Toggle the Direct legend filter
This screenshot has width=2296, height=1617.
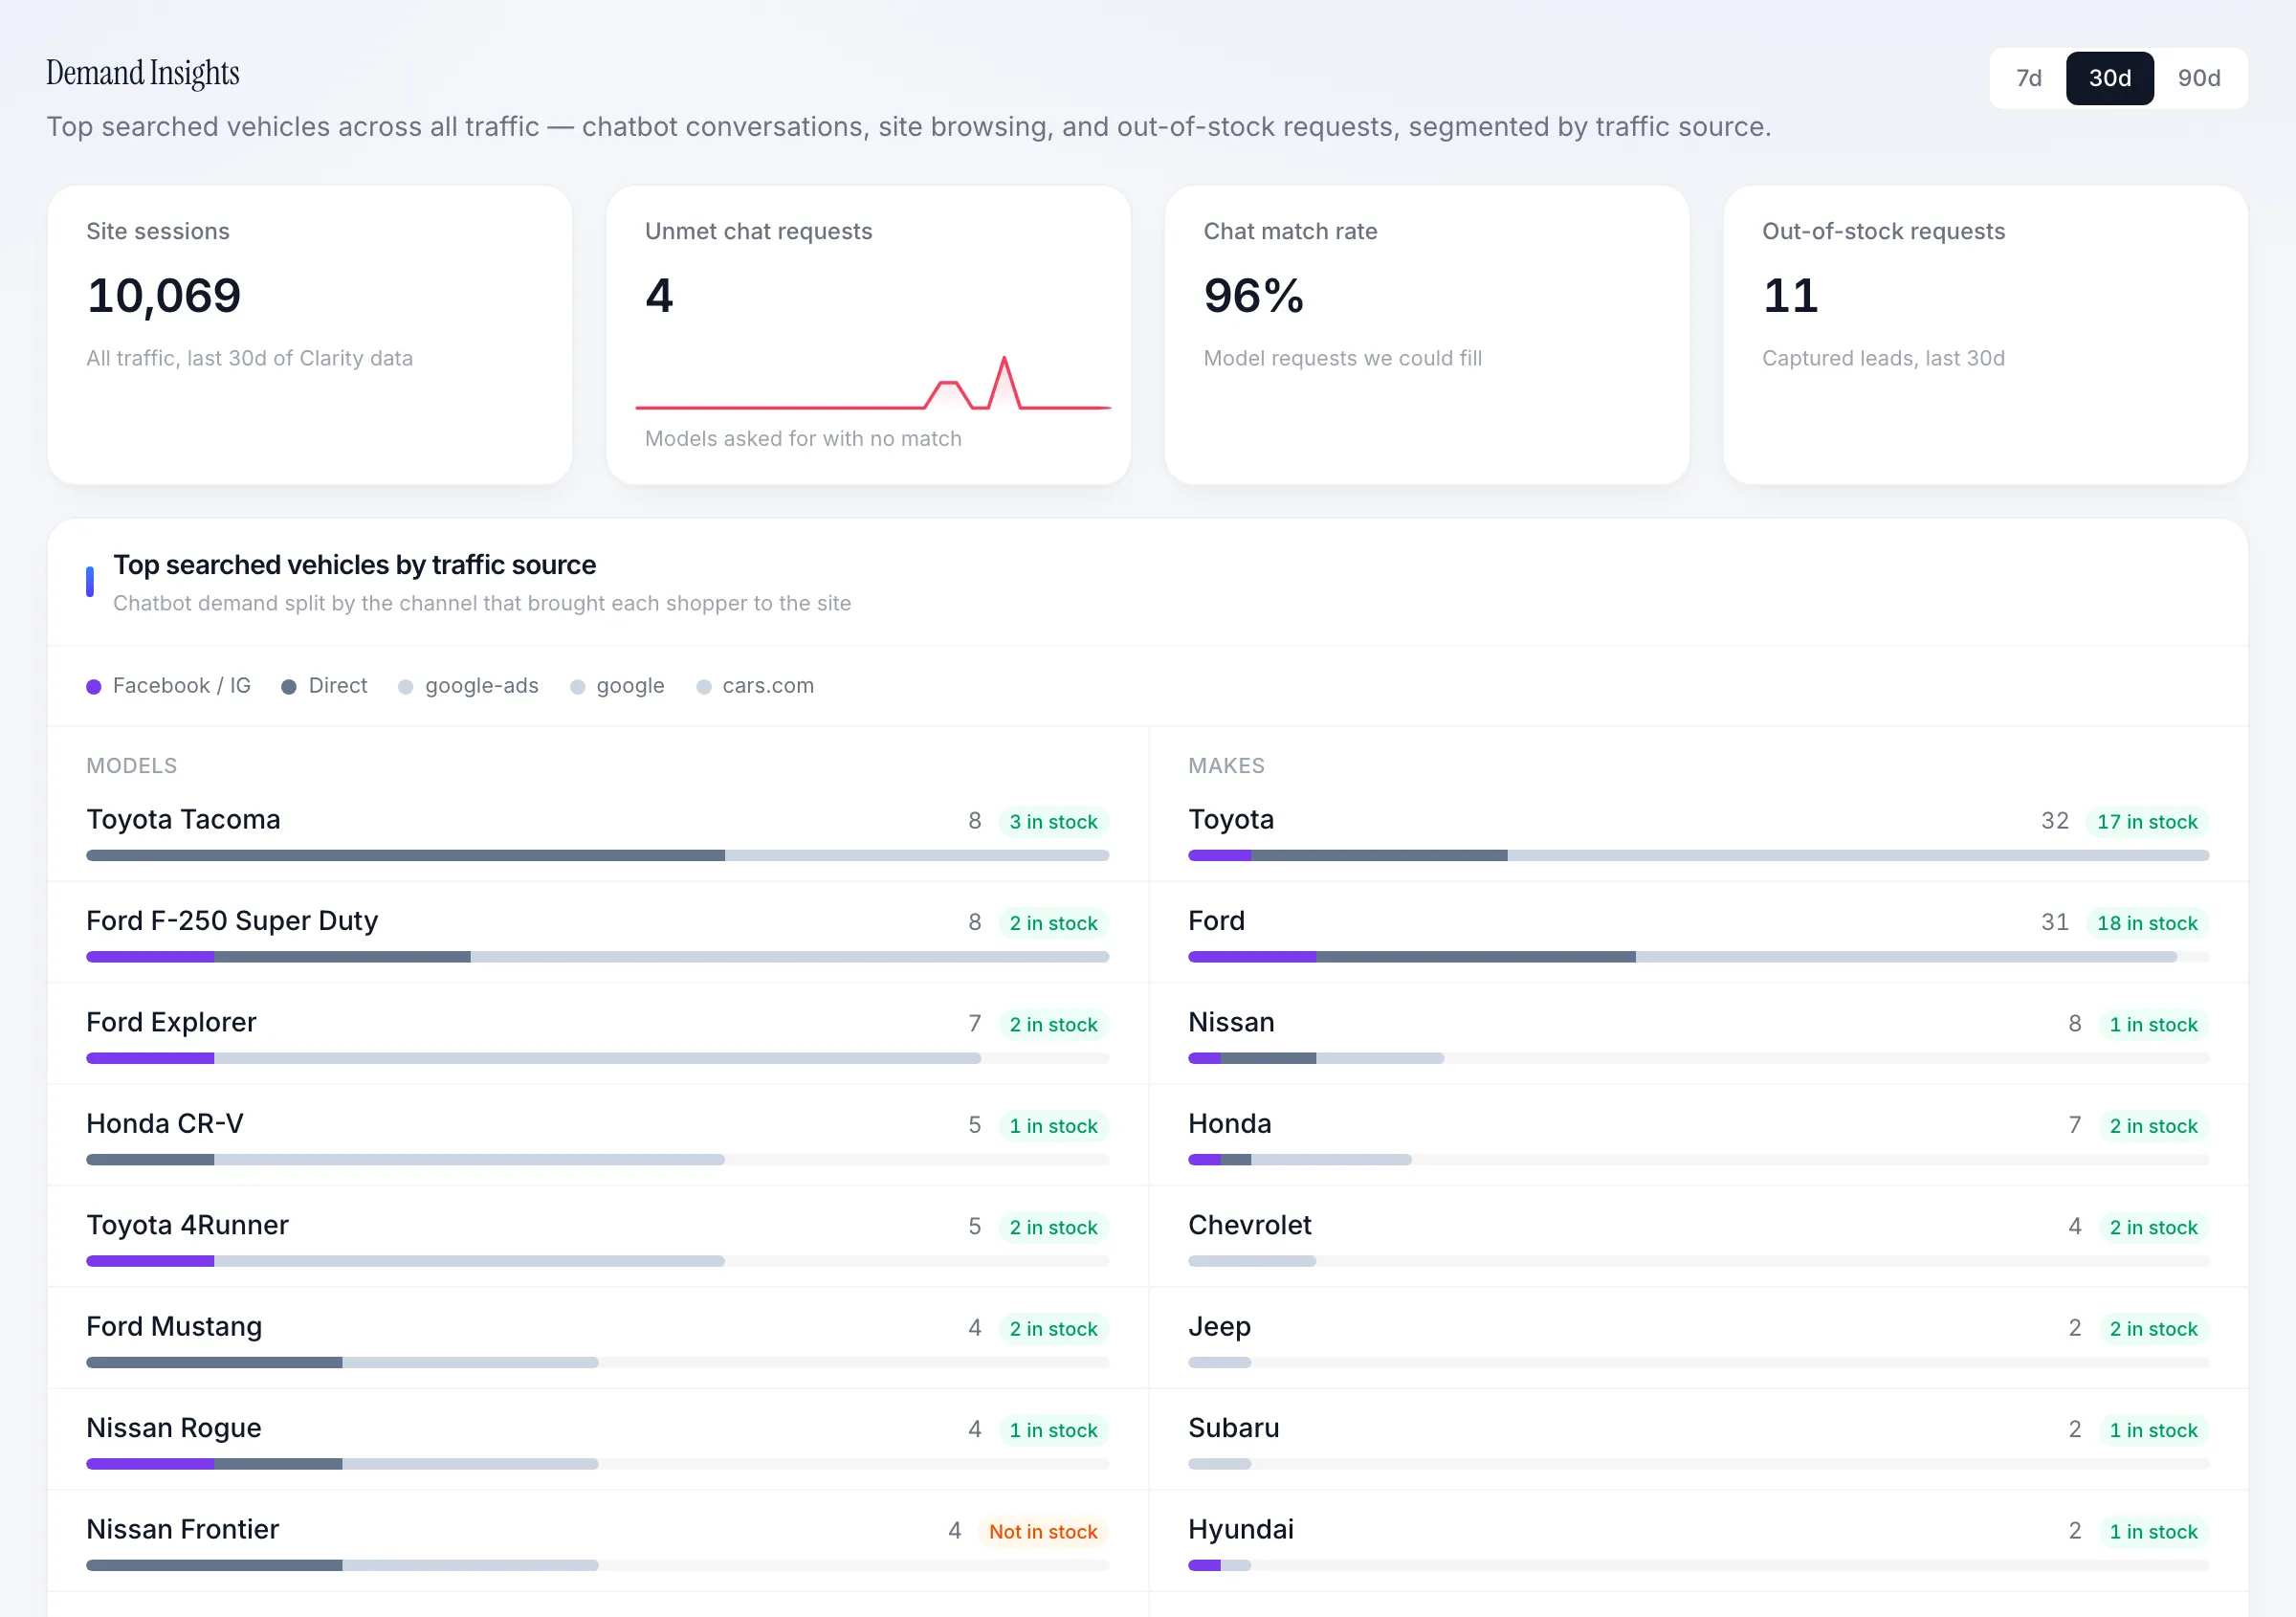pyautogui.click(x=324, y=686)
